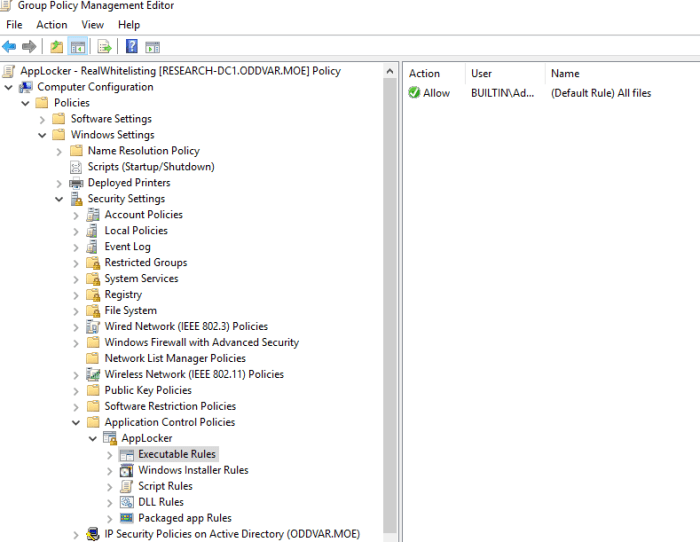Open the View menu
Image resolution: width=700 pixels, height=542 pixels.
pyautogui.click(x=92, y=24)
